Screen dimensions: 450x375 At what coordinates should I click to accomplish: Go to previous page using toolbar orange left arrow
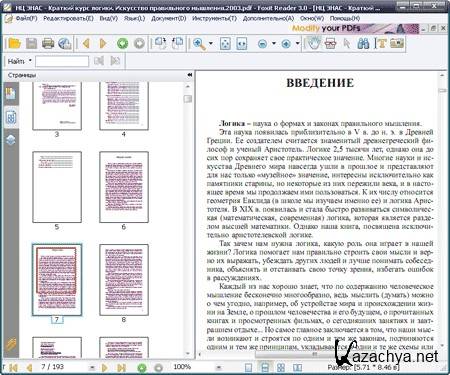86,43
